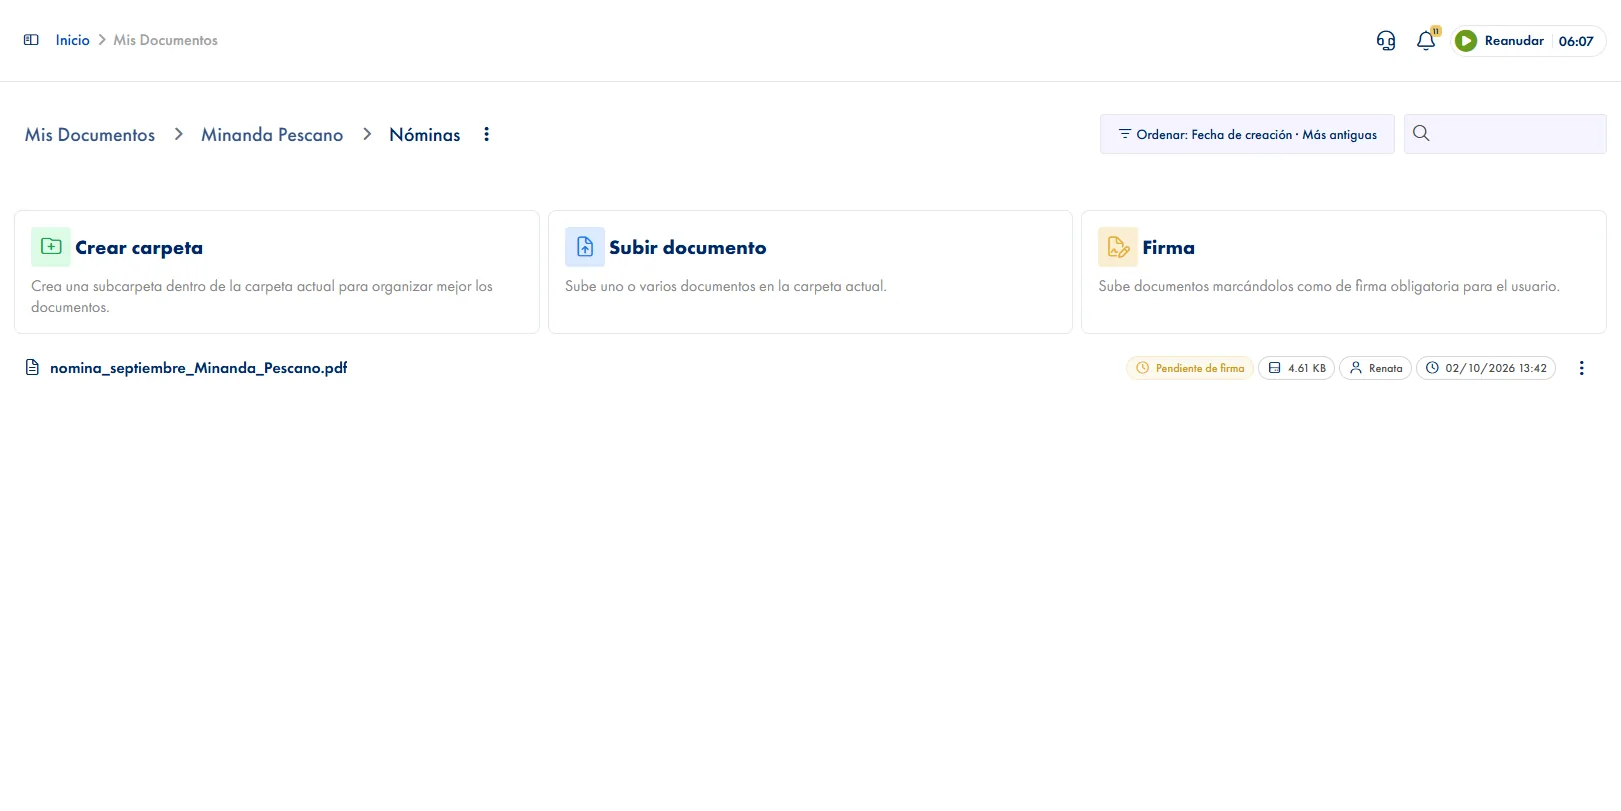
Task: Toggle the sidebar panel icon
Action: 31,40
